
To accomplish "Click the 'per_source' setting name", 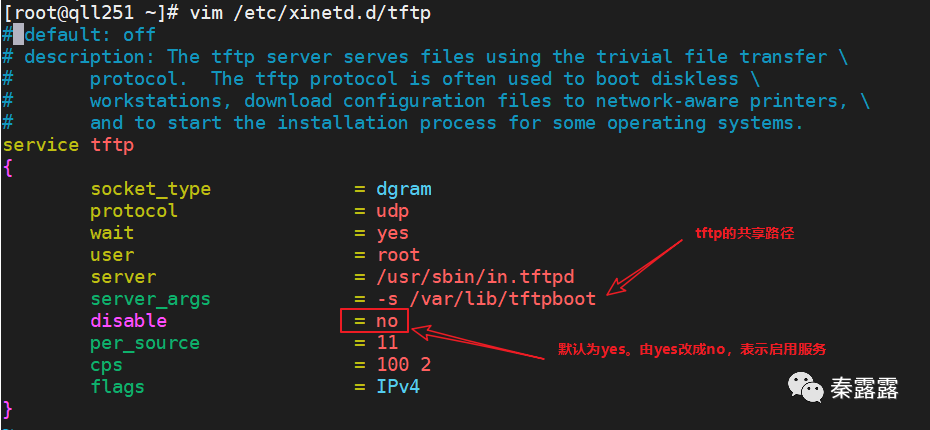I will point(145,343).
